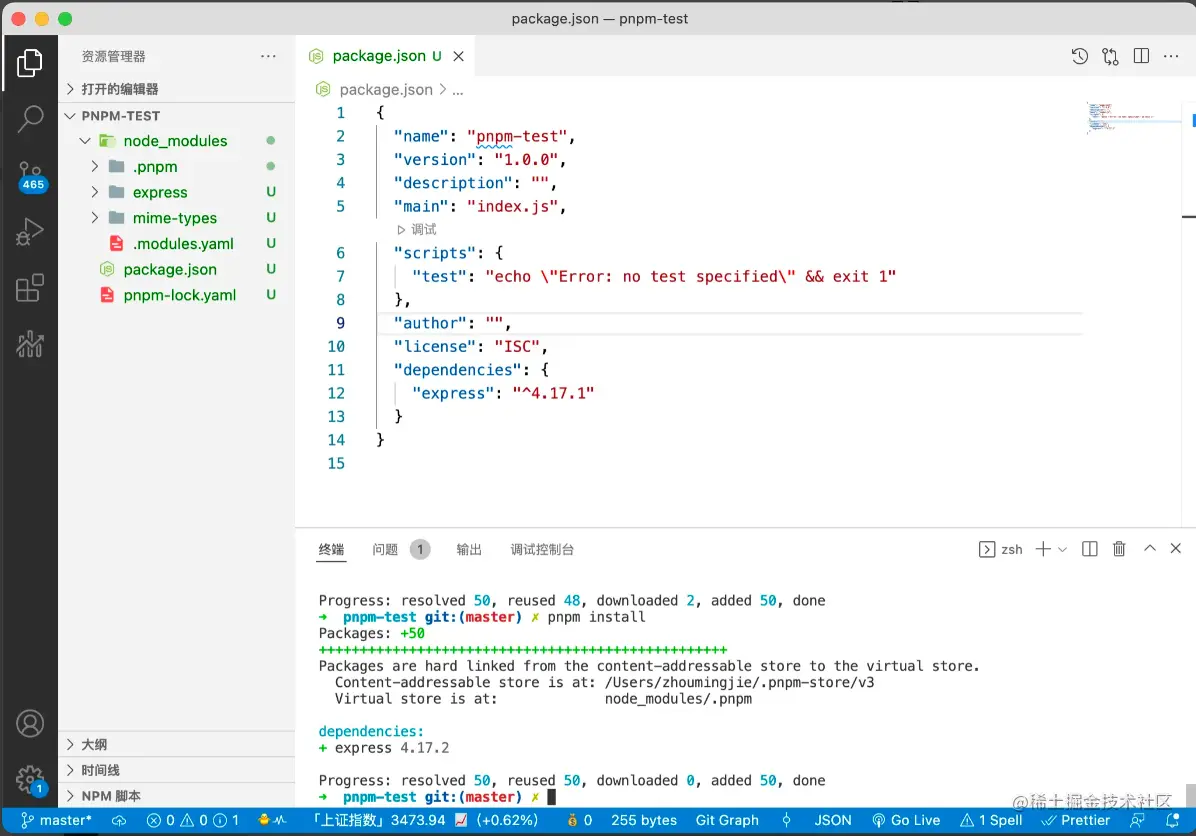1196x836 pixels.
Task: Open package.json in the file tree
Action: (177, 269)
